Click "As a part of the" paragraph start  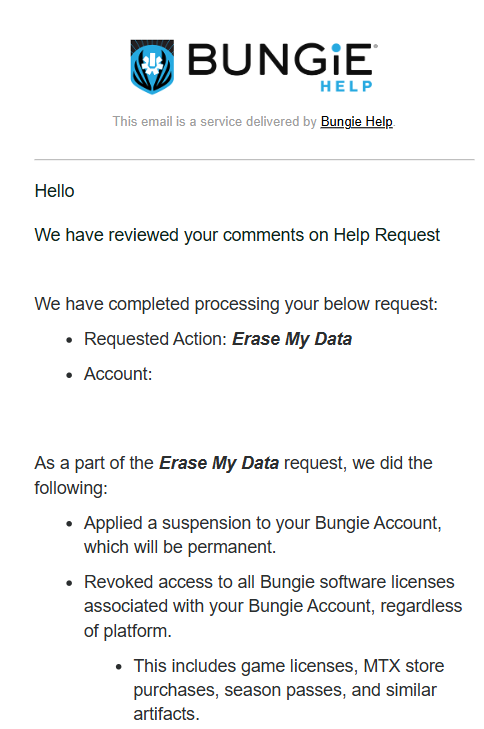pos(94,463)
